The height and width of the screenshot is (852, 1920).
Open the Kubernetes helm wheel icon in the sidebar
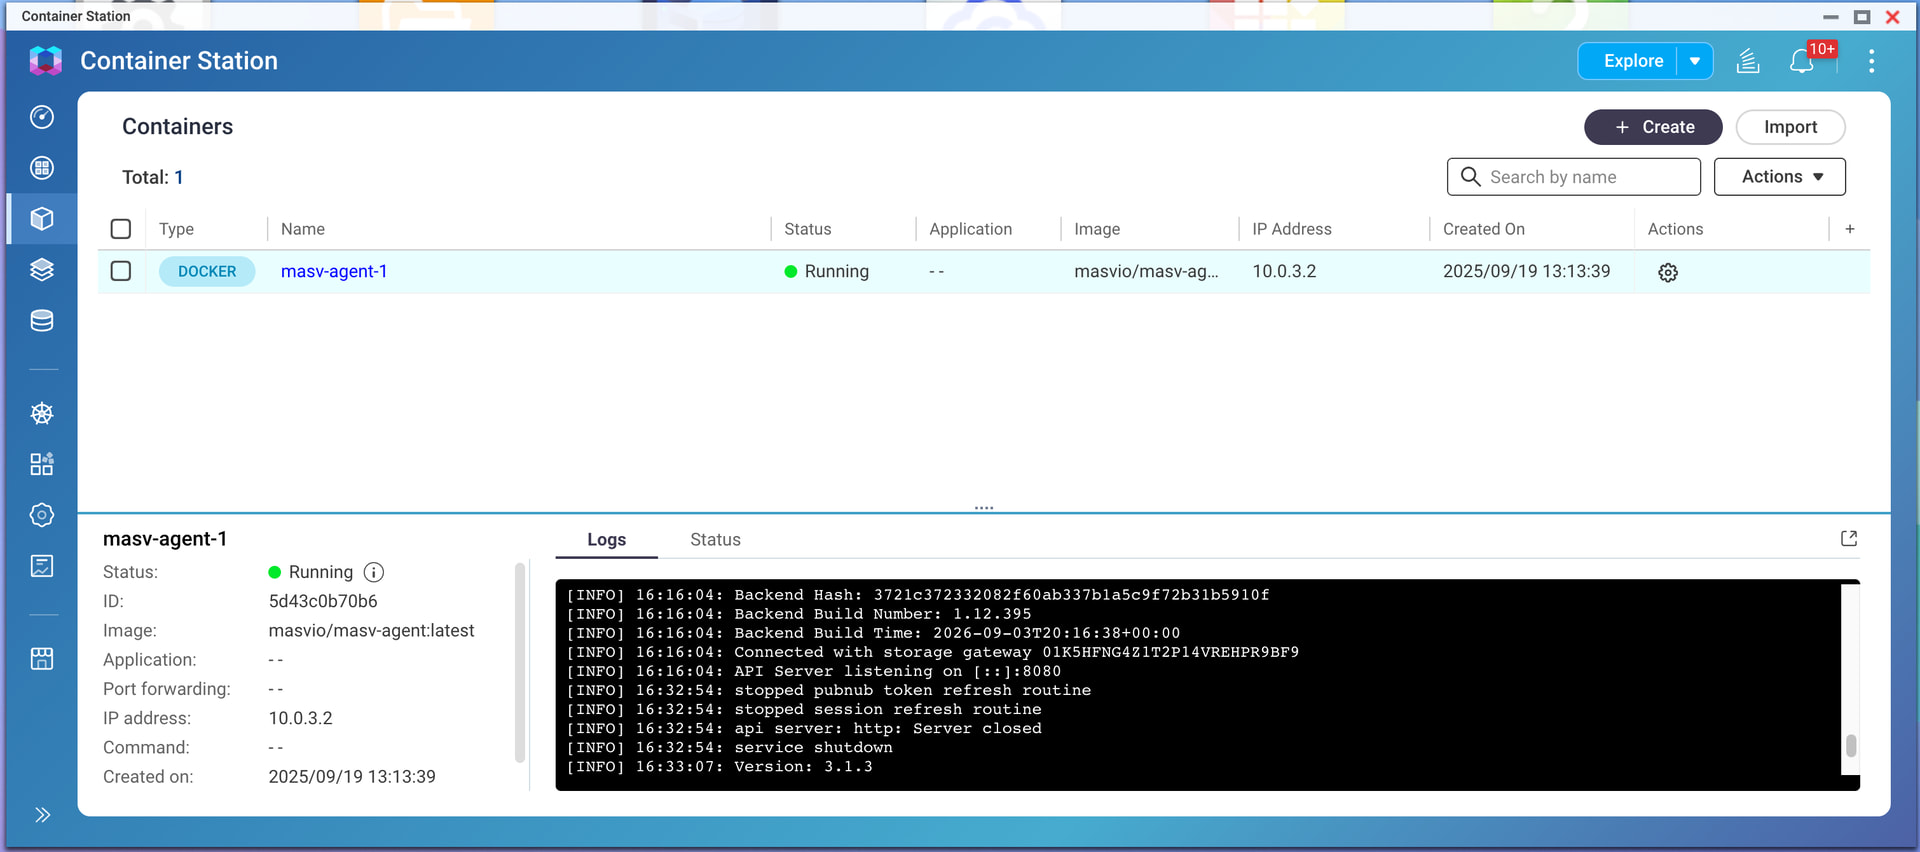[x=42, y=413]
